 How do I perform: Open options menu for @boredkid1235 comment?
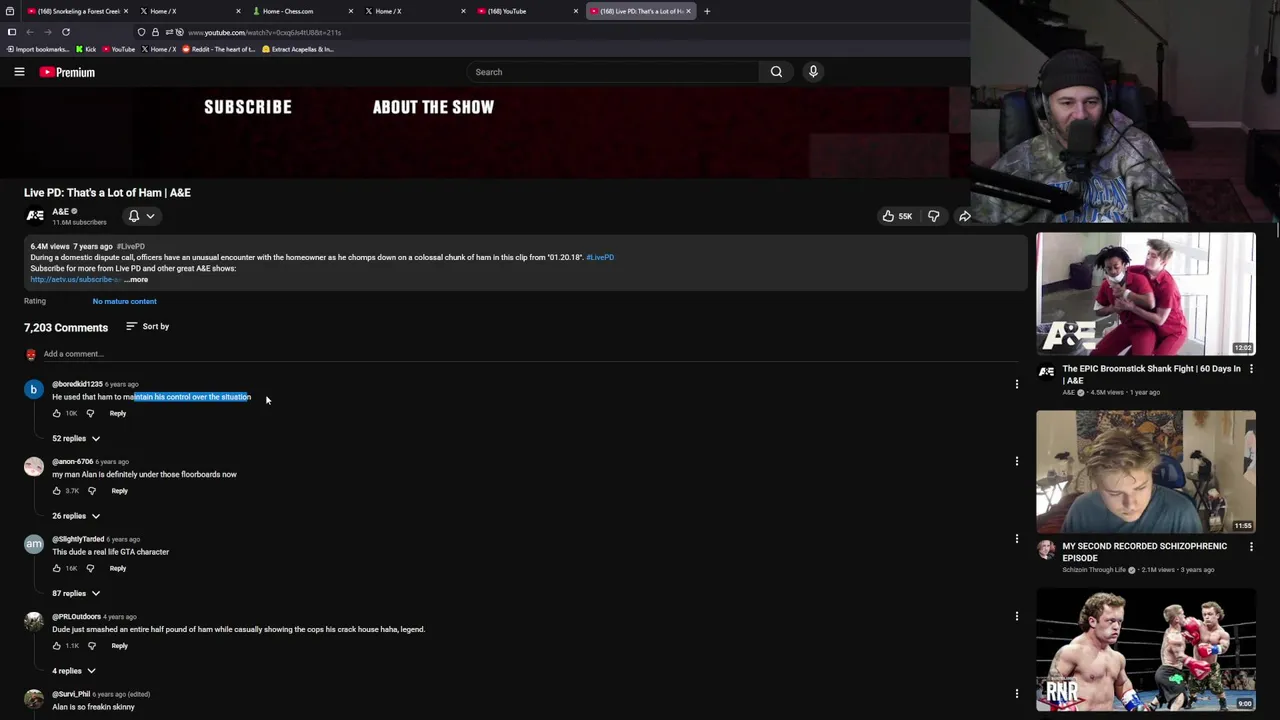(1017, 384)
